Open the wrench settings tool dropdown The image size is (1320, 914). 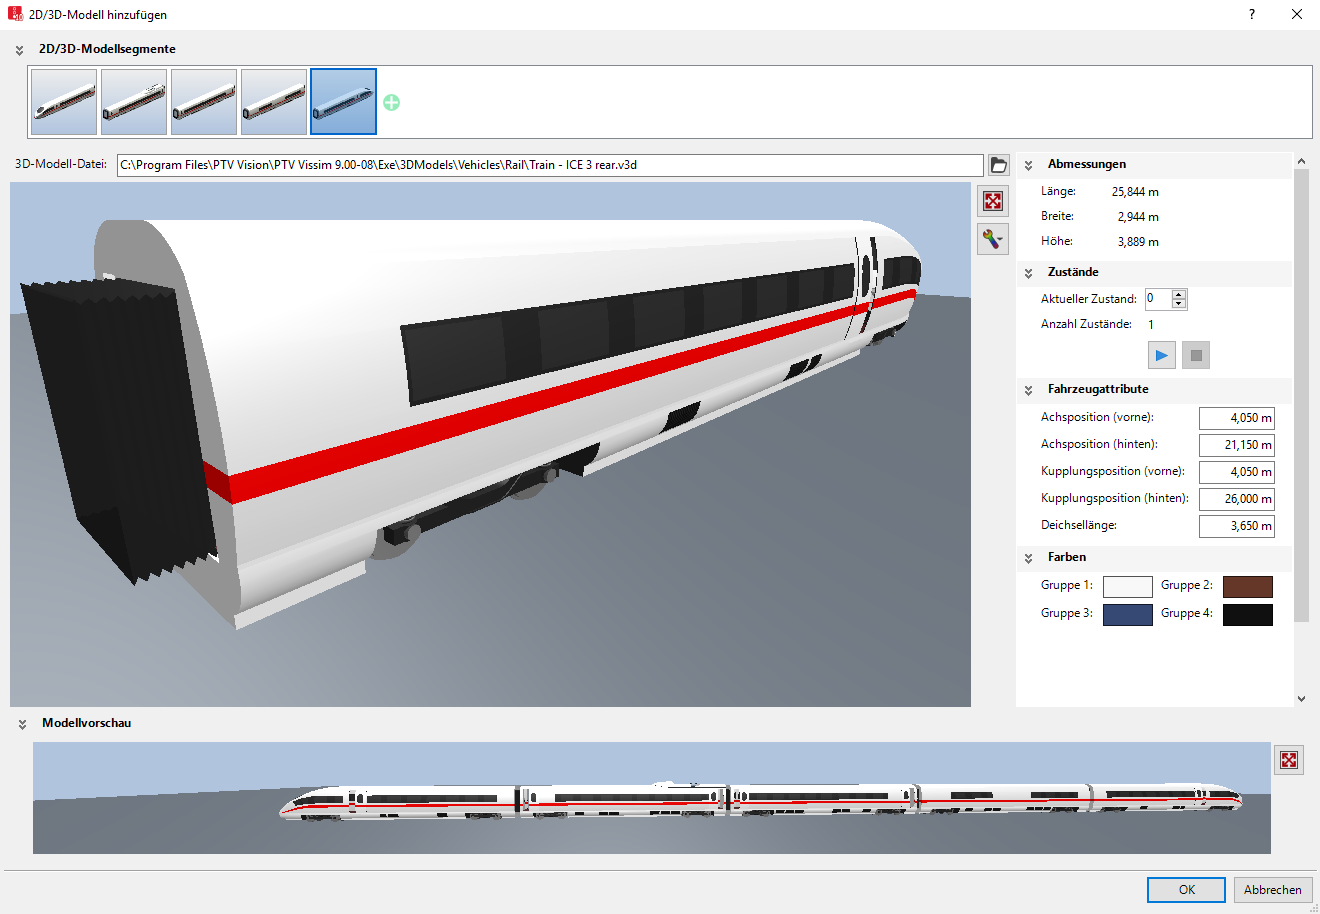pos(992,239)
